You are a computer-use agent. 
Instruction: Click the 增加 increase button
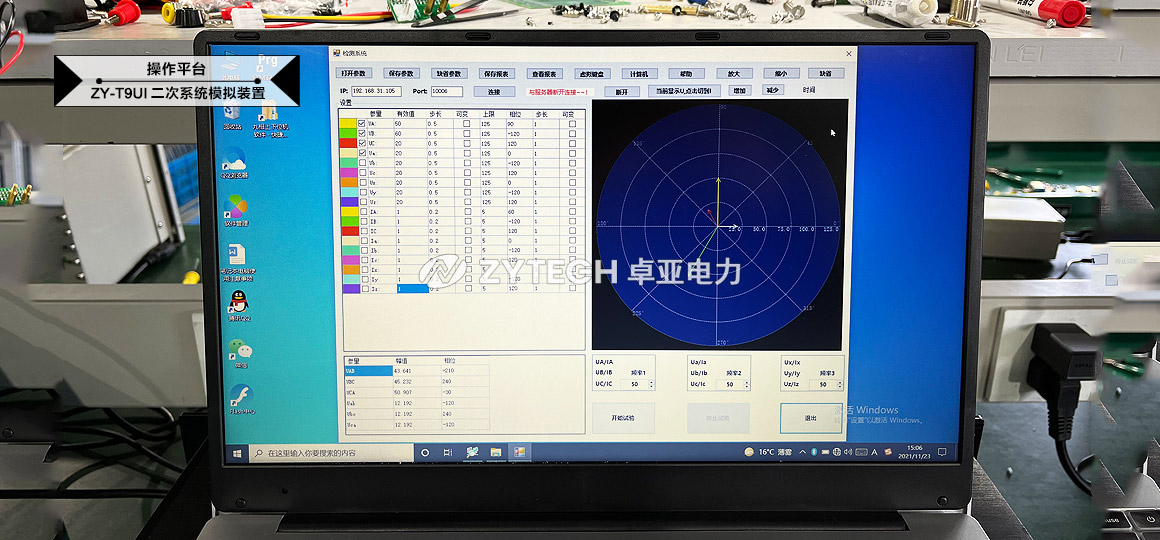[x=739, y=90]
